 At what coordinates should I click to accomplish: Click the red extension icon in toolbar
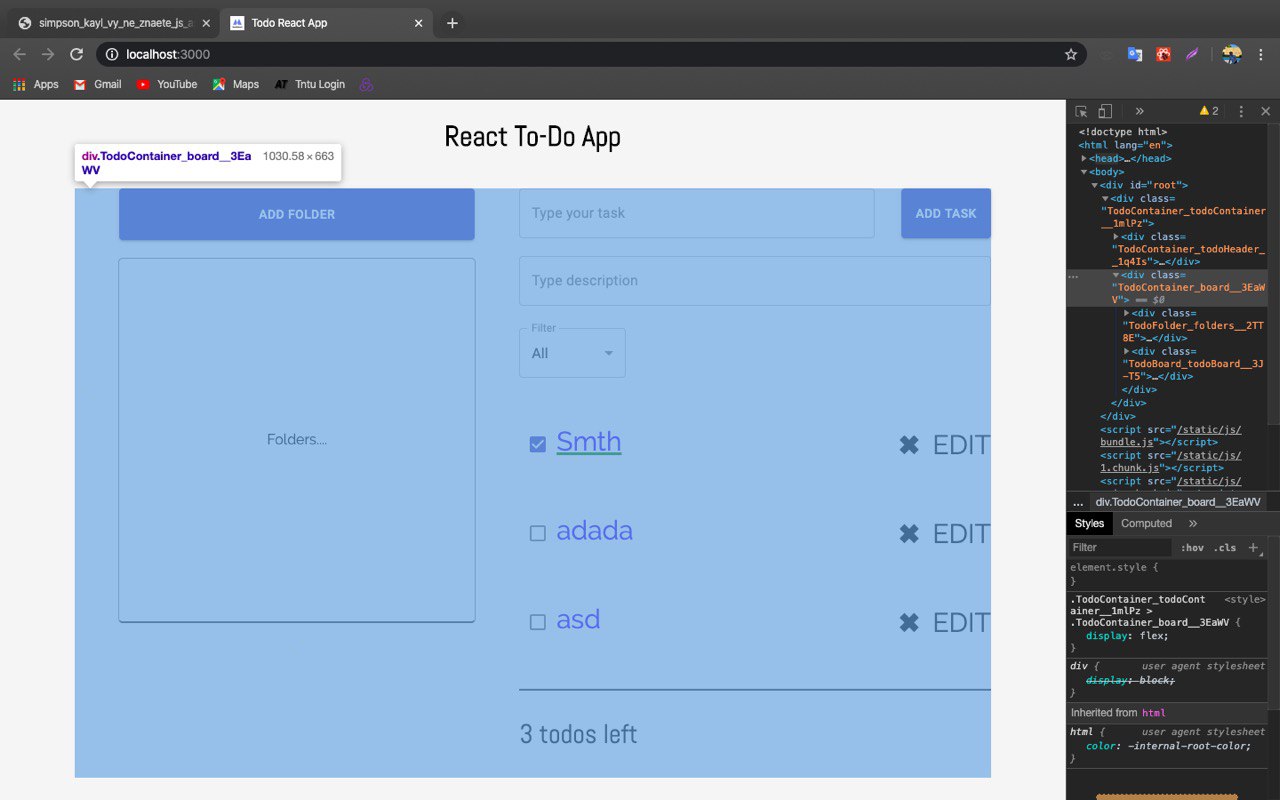tap(1164, 54)
